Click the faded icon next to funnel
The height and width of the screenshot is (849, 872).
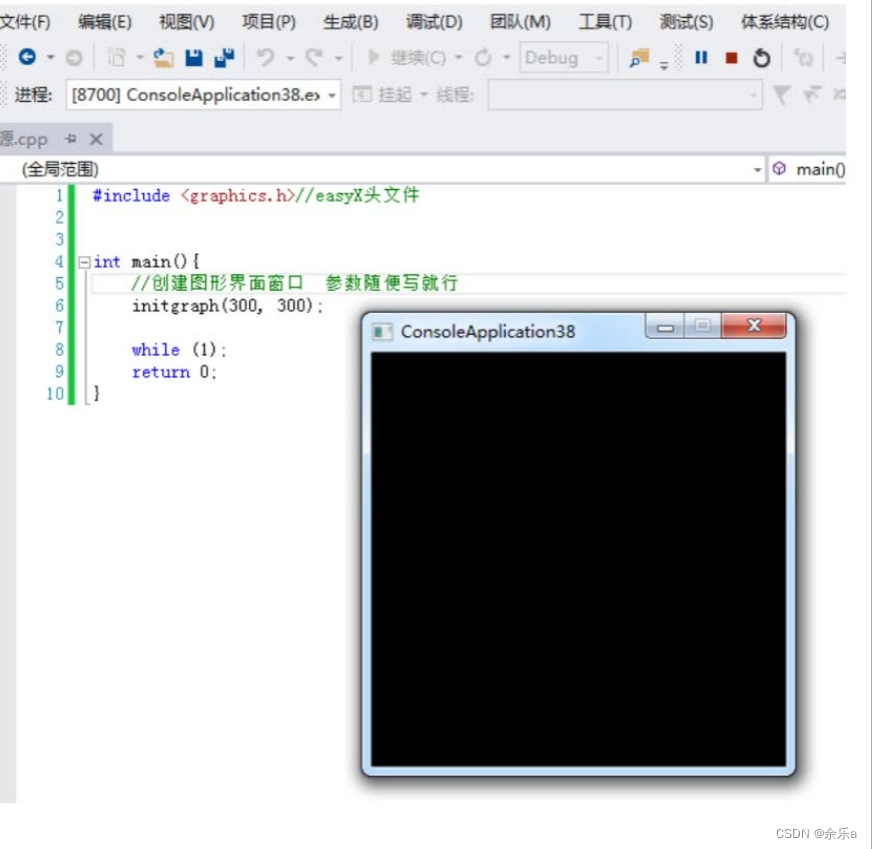point(811,95)
